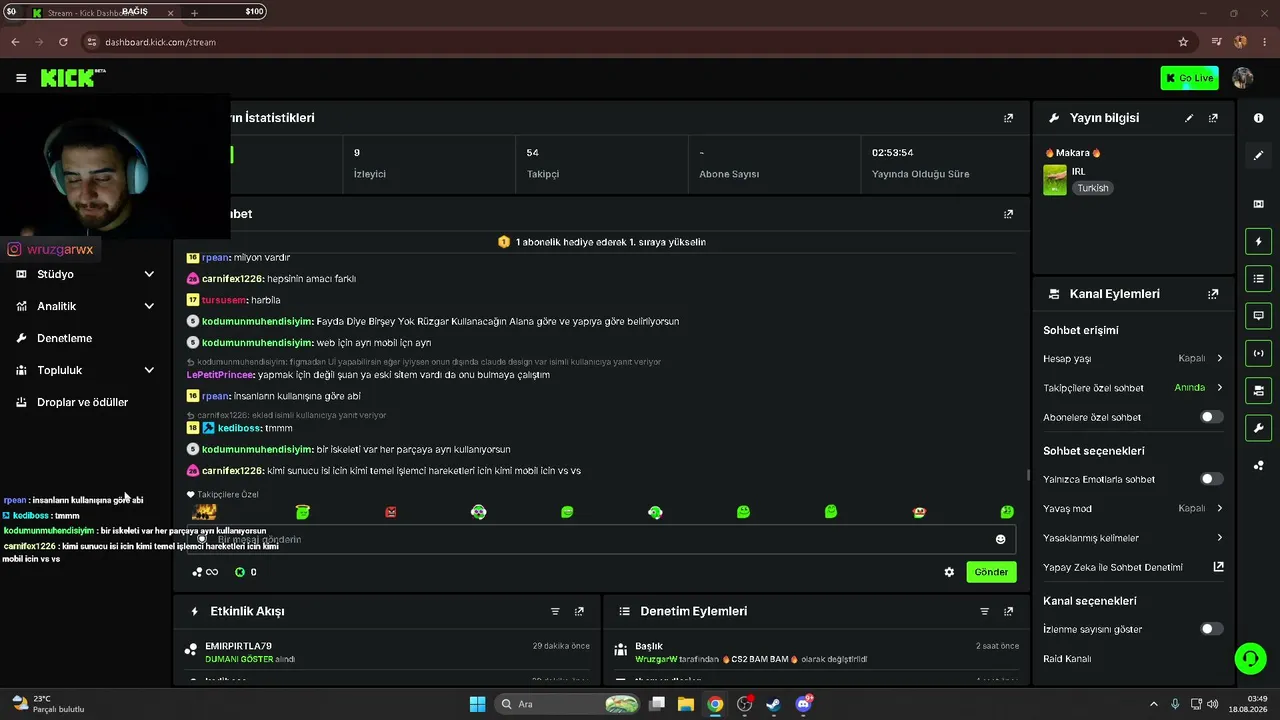
Task: Click the Windows Start button
Action: click(477, 704)
